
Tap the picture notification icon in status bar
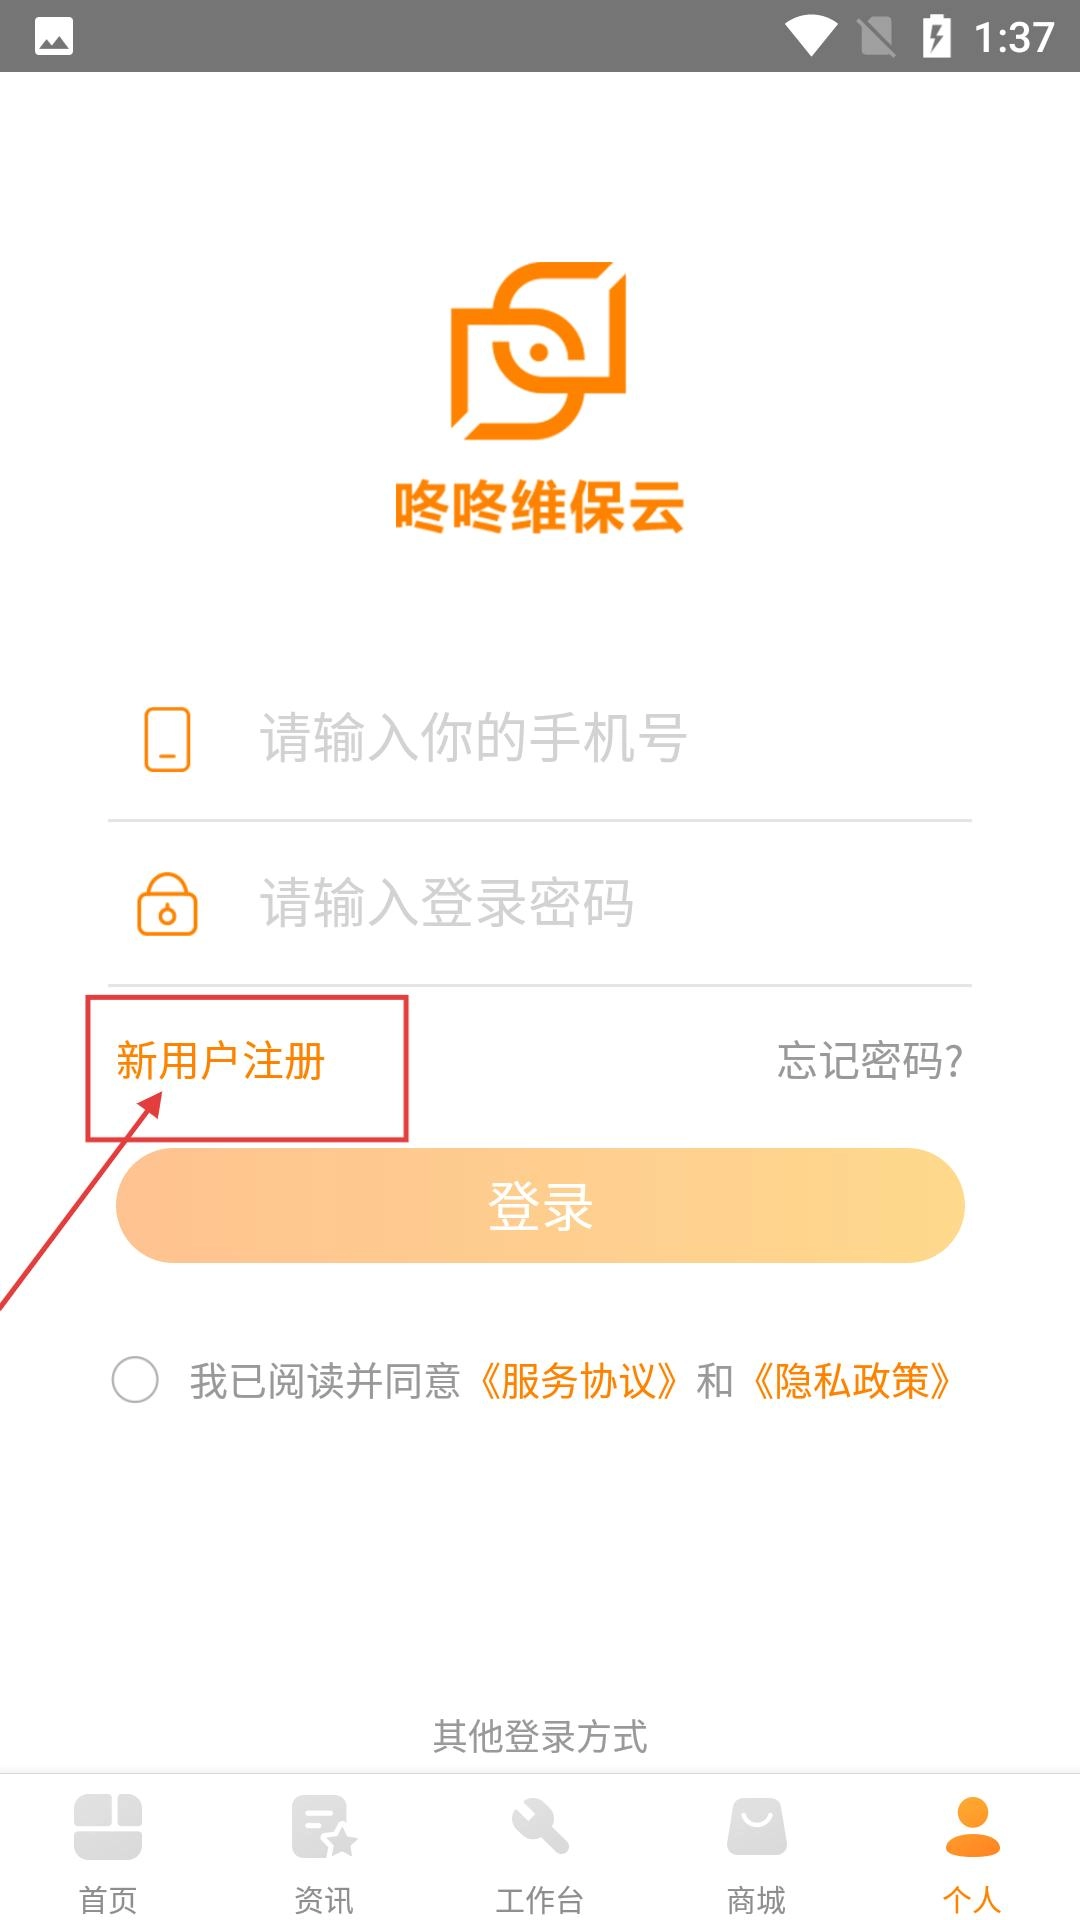[x=54, y=37]
